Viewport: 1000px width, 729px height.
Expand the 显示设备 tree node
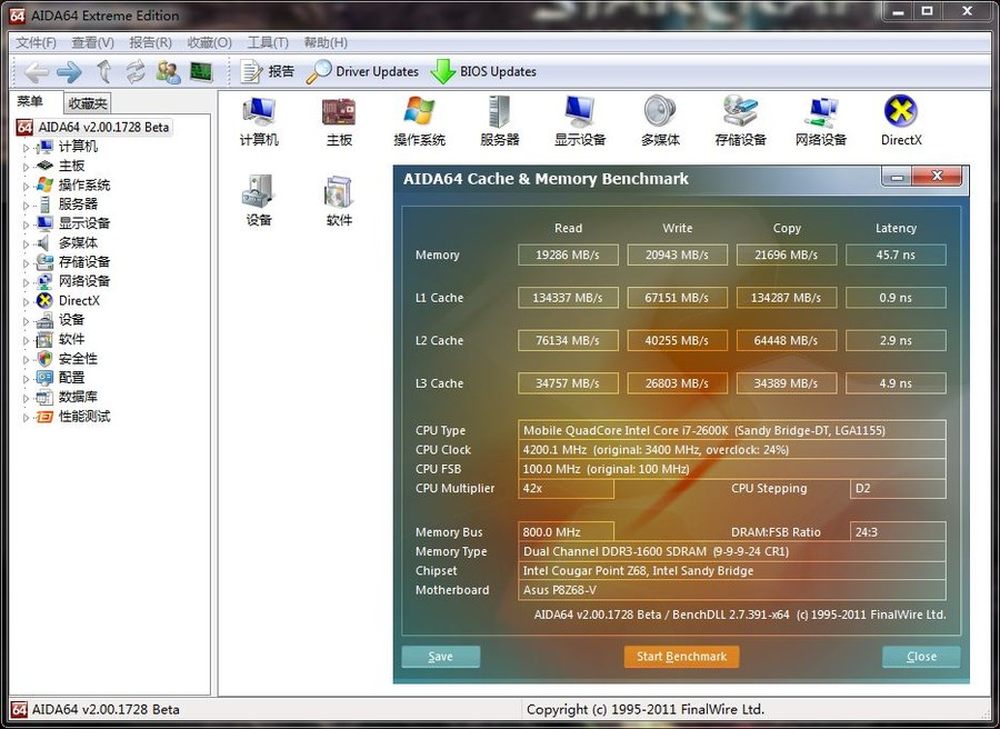26,225
